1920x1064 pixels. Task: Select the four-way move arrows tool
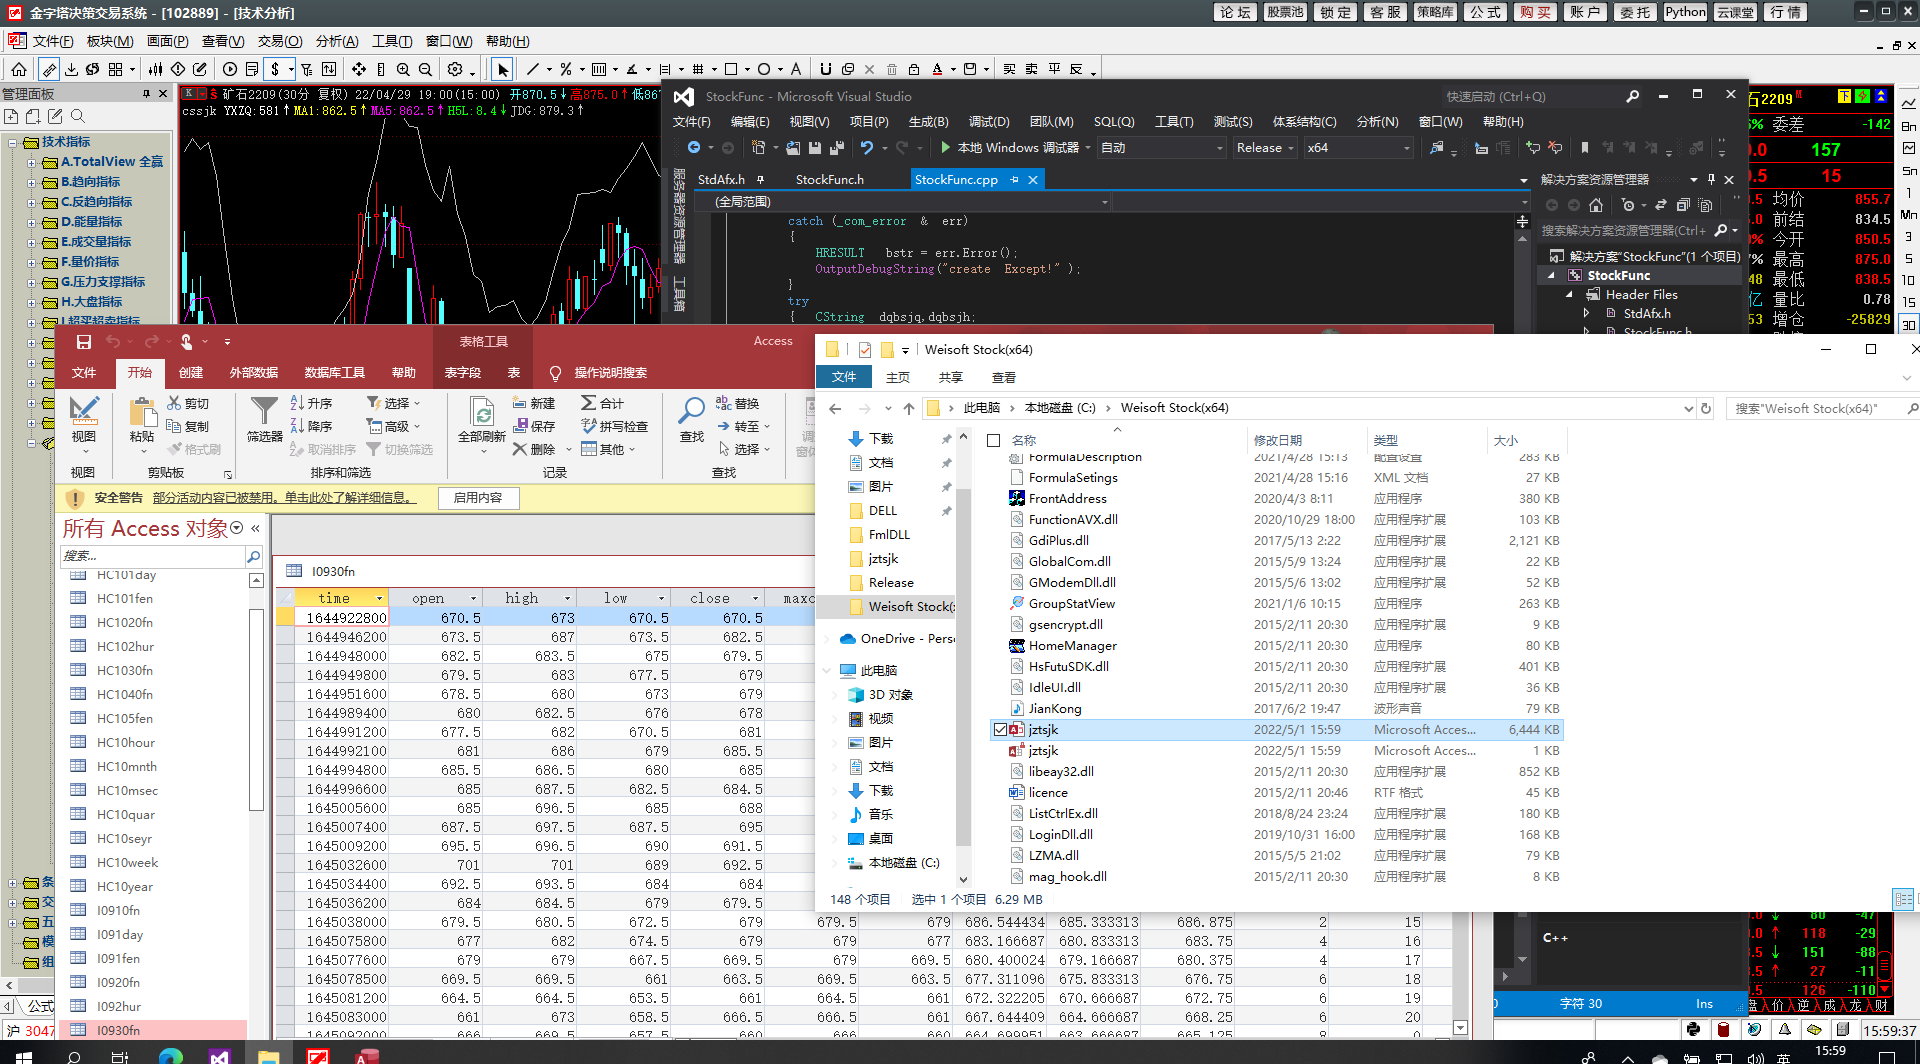pos(359,69)
